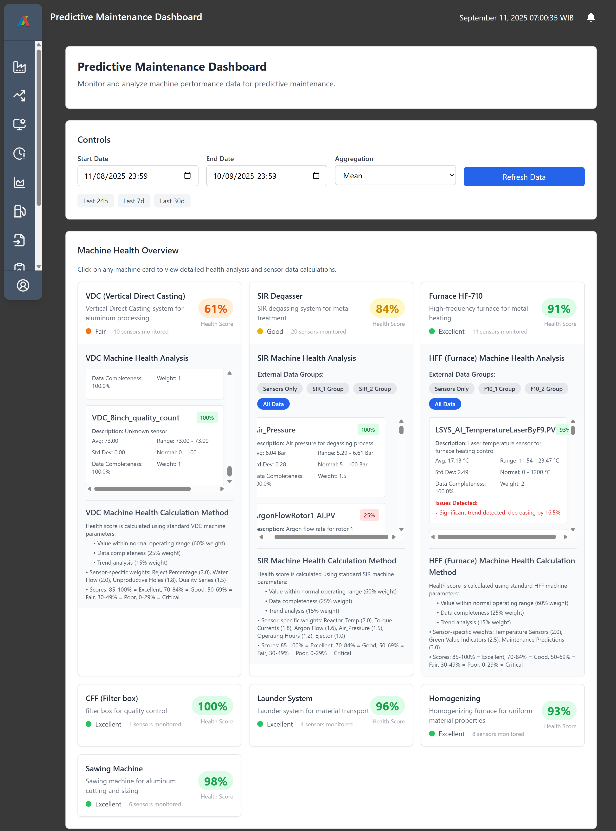Open the Launder System machine card
The height and width of the screenshot is (831, 616).
[330, 712]
